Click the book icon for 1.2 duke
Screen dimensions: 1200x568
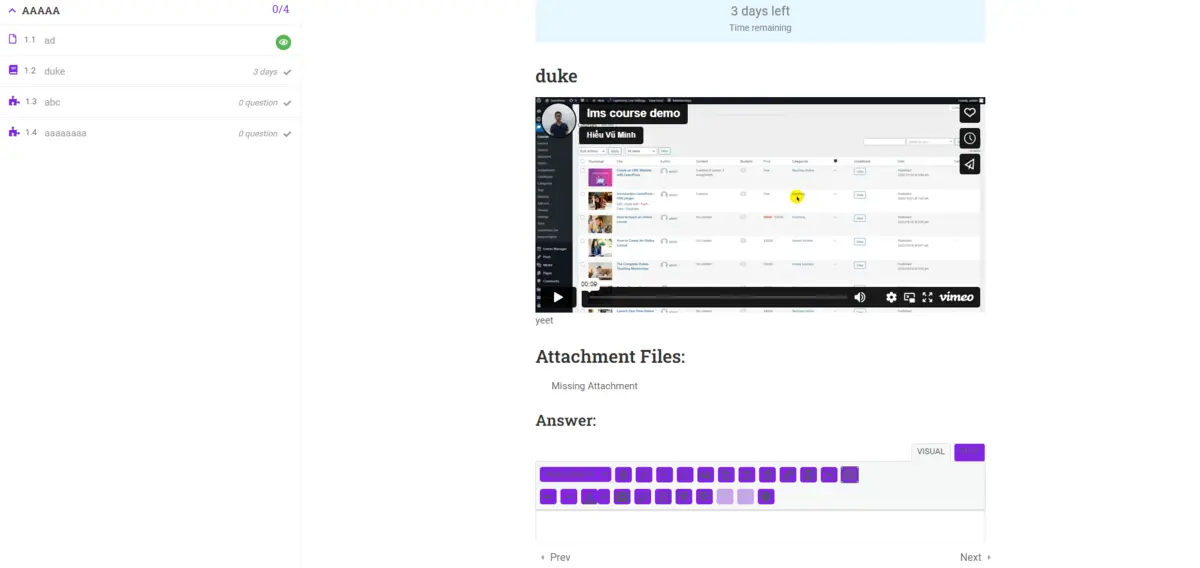[x=13, y=71]
